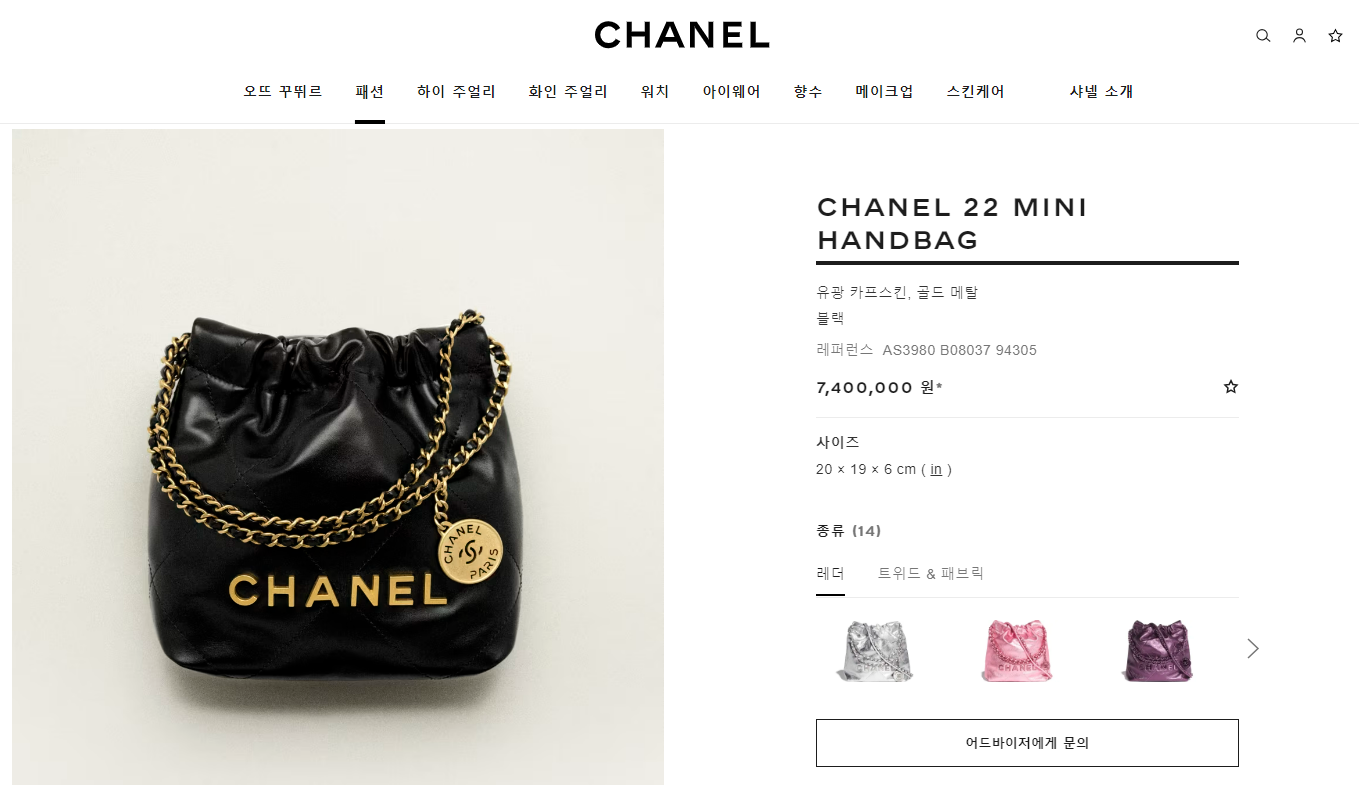Toggle size units with the in link
This screenshot has height=785, width=1359.
(x=936, y=469)
